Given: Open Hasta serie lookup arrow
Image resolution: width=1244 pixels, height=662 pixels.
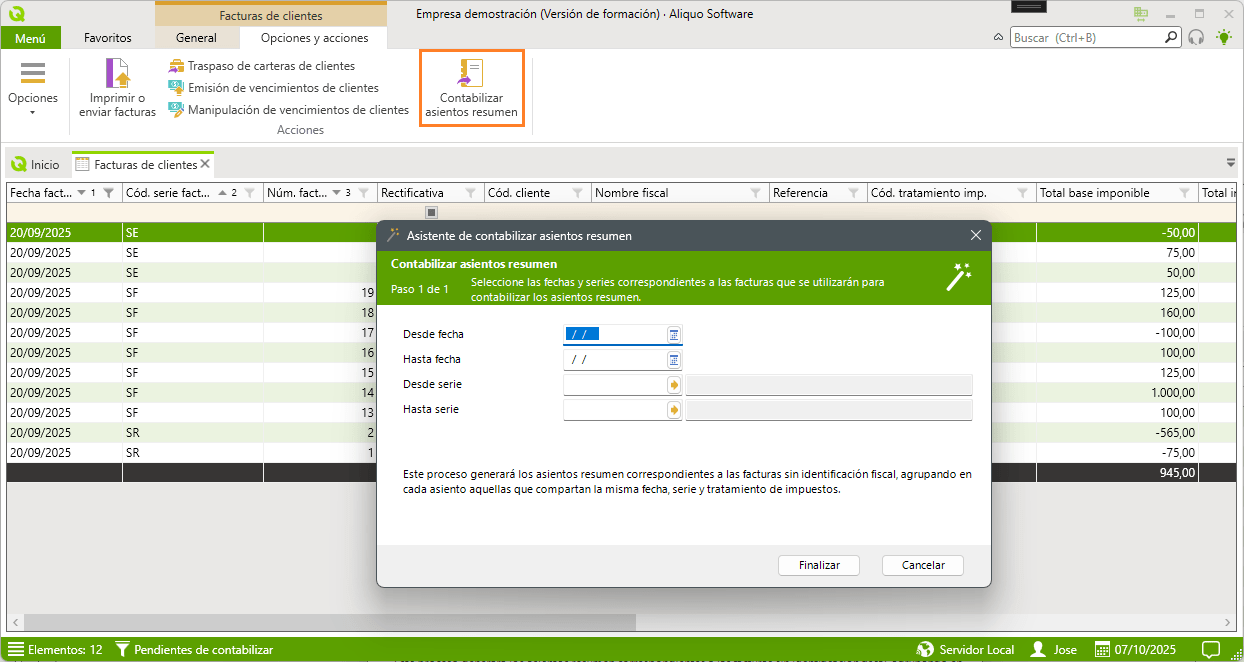Looking at the screenshot, I should click(x=674, y=410).
